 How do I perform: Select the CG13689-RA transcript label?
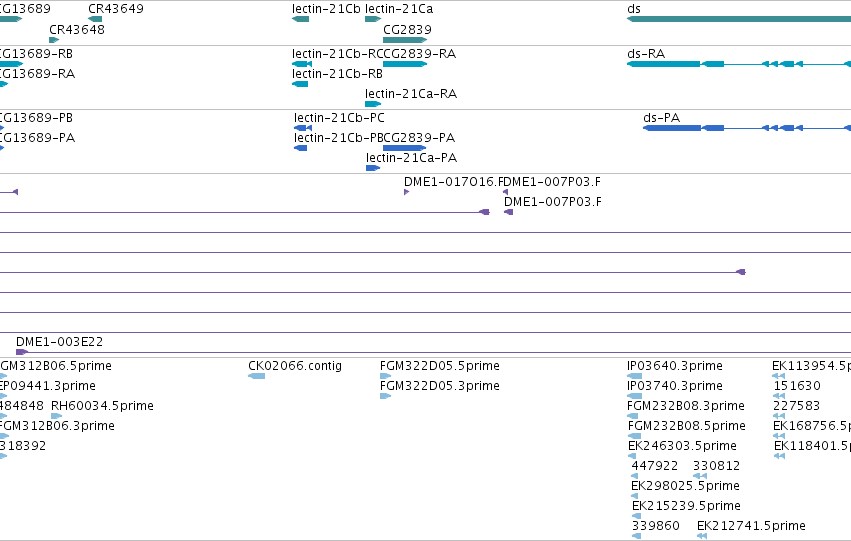pos(37,74)
